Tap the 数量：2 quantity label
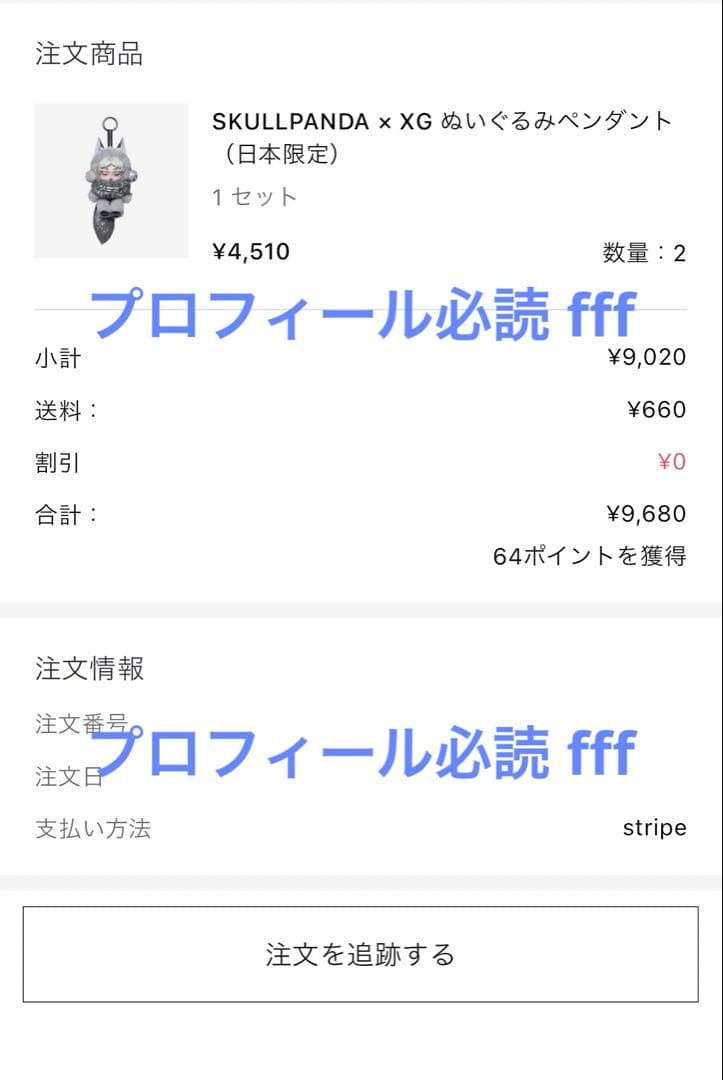The width and height of the screenshot is (723, 1080). coord(644,253)
